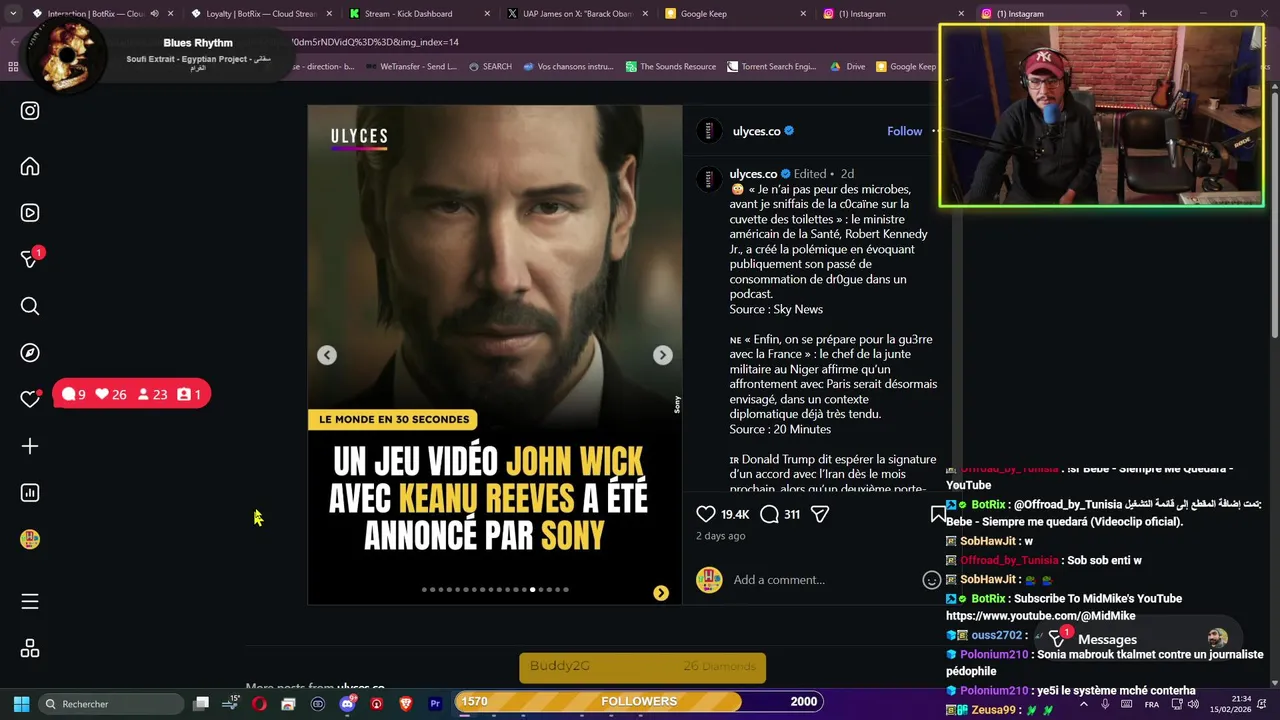1280x720 pixels.
Task: Open post more options three dots
Action: coord(934,131)
